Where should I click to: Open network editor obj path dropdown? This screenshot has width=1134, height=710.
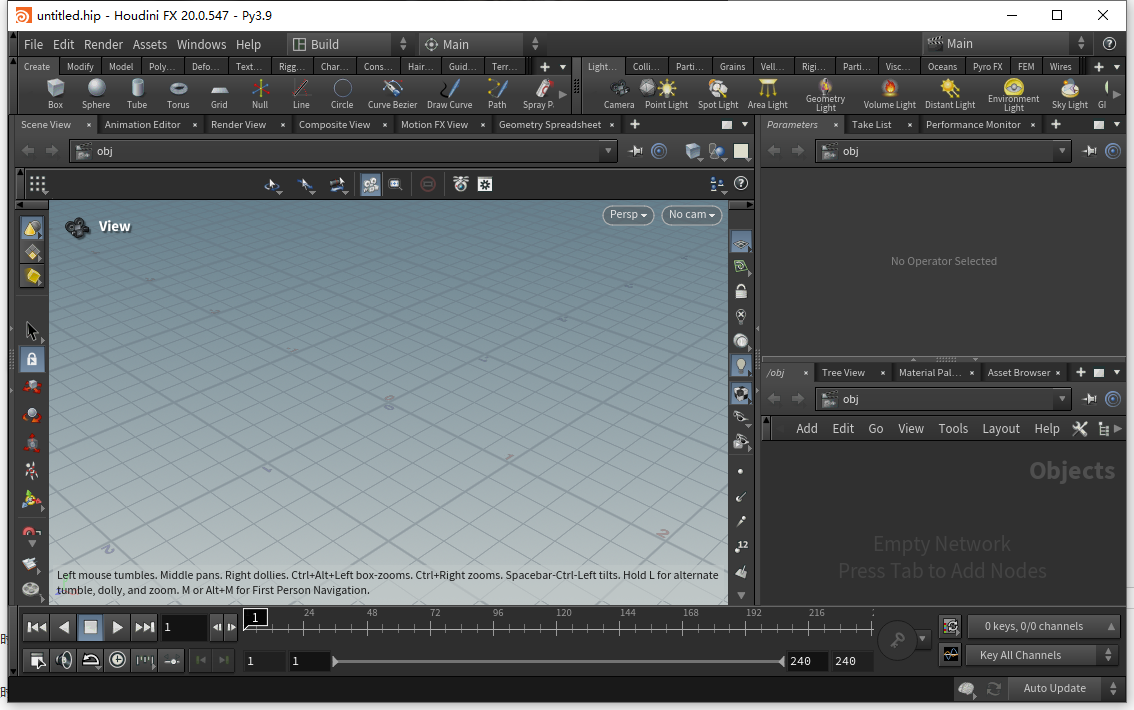click(x=1062, y=399)
